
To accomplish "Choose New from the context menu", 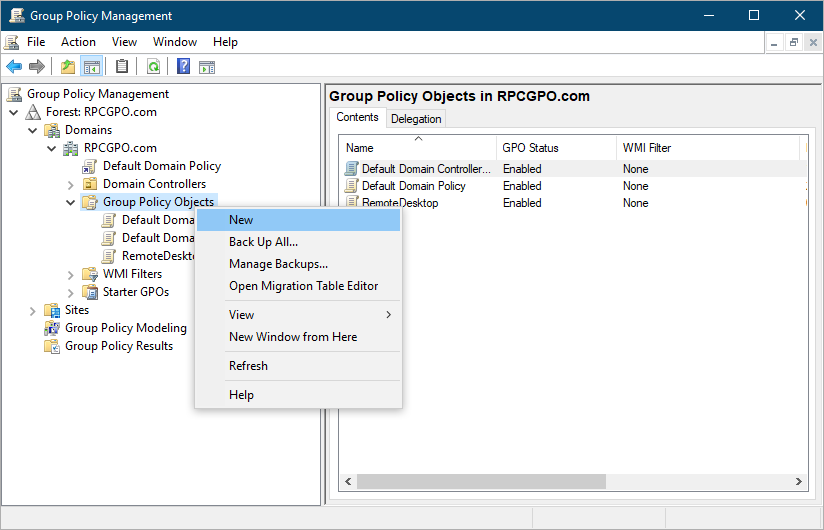I will coord(241,220).
